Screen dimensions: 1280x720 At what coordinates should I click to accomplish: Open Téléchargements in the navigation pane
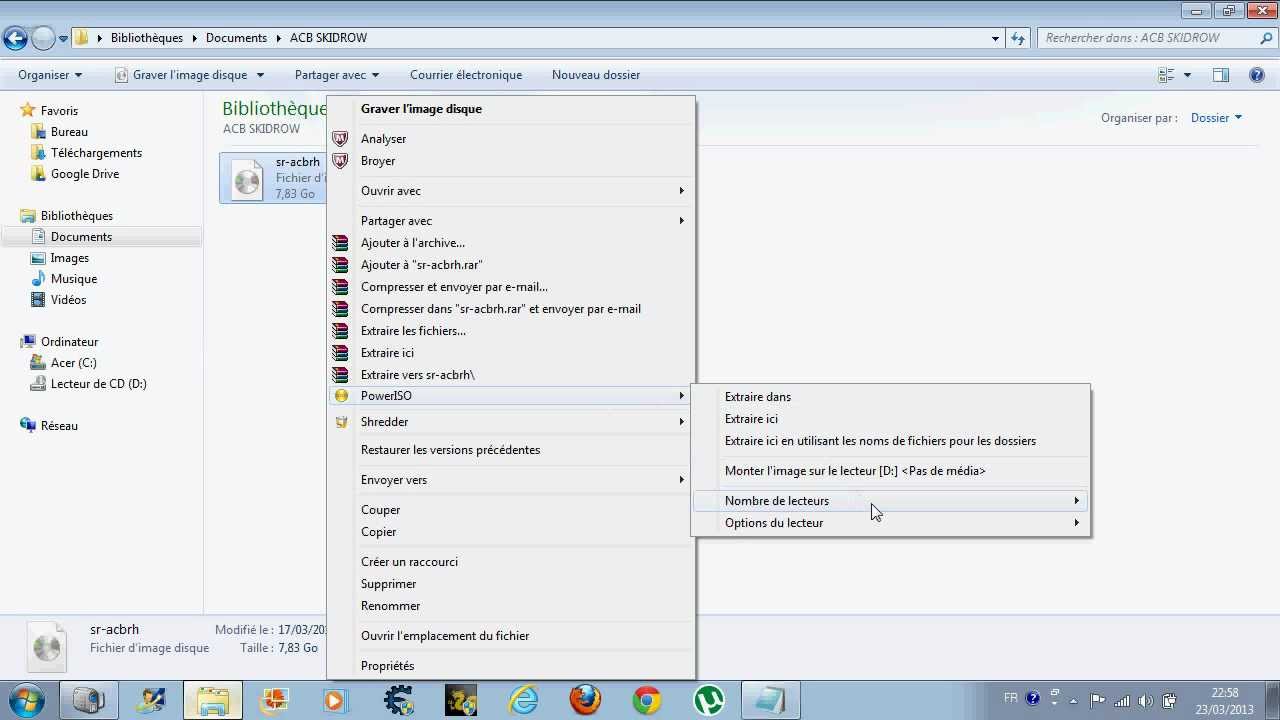click(x=96, y=153)
